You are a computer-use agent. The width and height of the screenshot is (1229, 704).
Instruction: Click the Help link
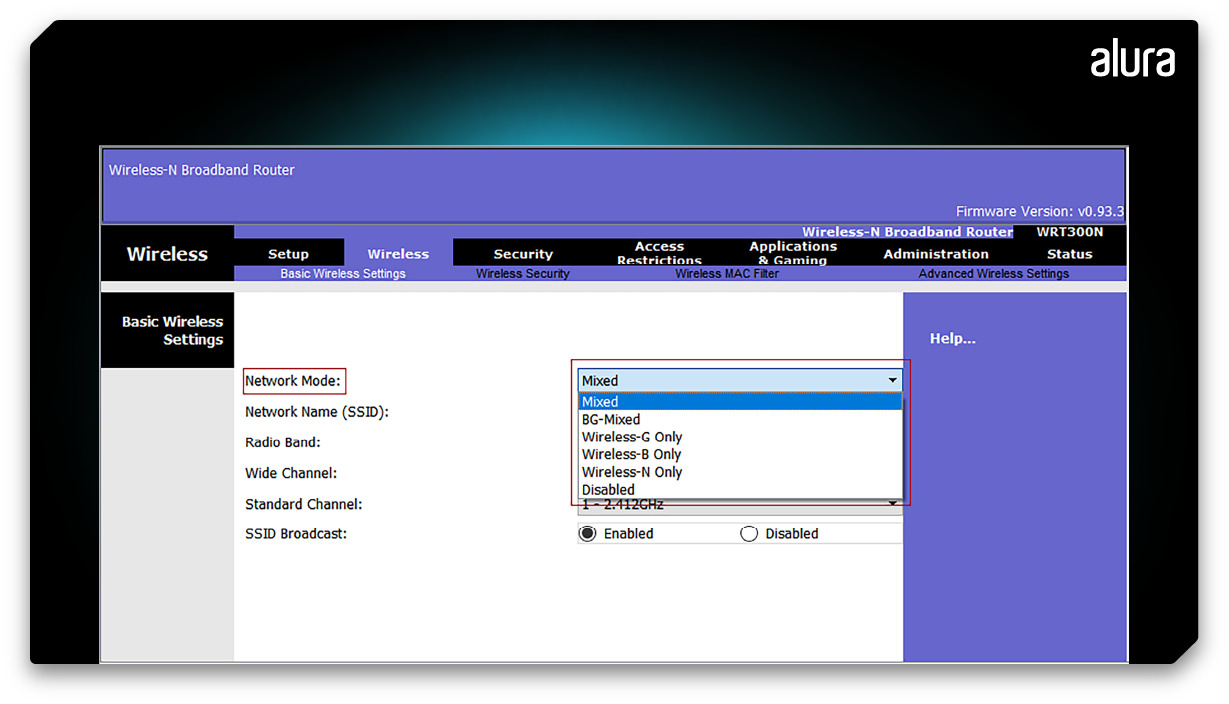(x=952, y=338)
